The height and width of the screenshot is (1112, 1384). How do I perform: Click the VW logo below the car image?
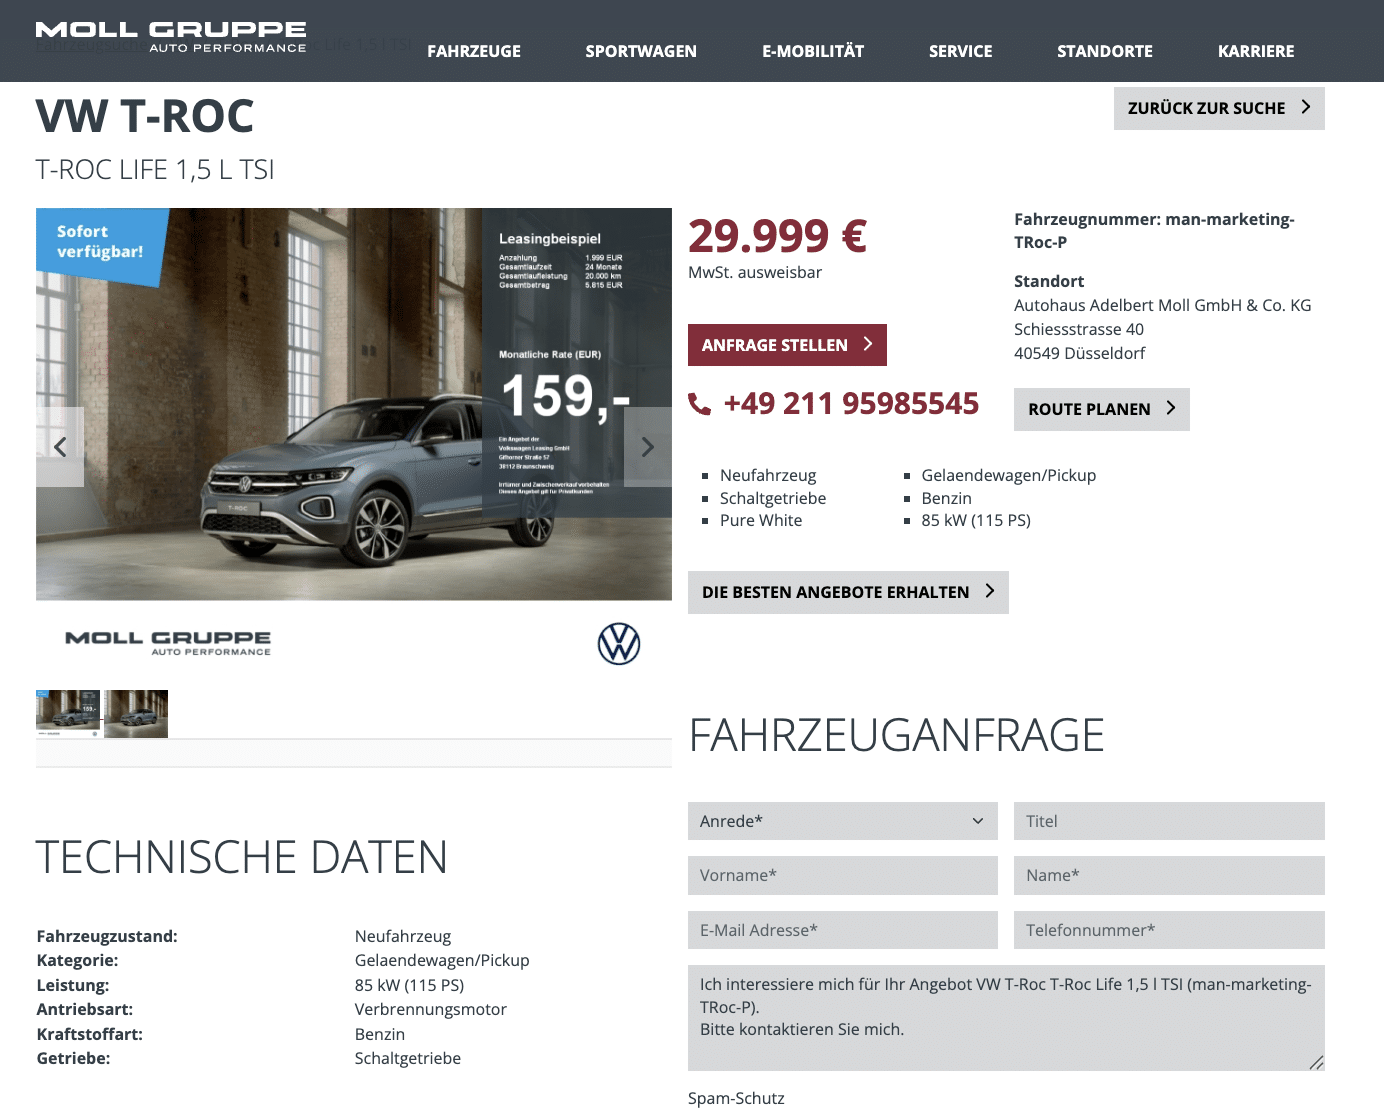(618, 644)
